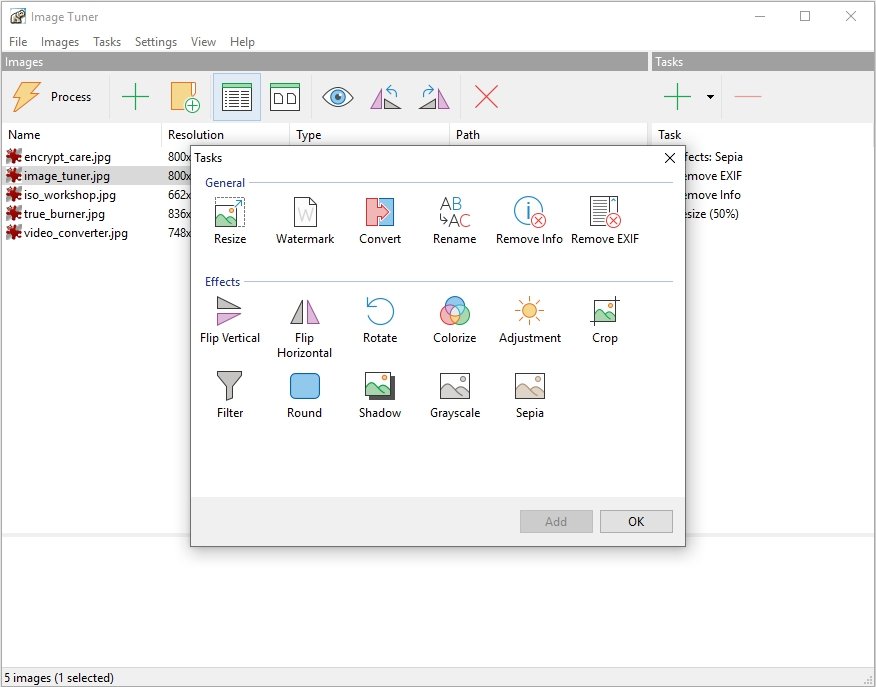
Task: Select the Flip Vertical effect
Action: point(230,312)
